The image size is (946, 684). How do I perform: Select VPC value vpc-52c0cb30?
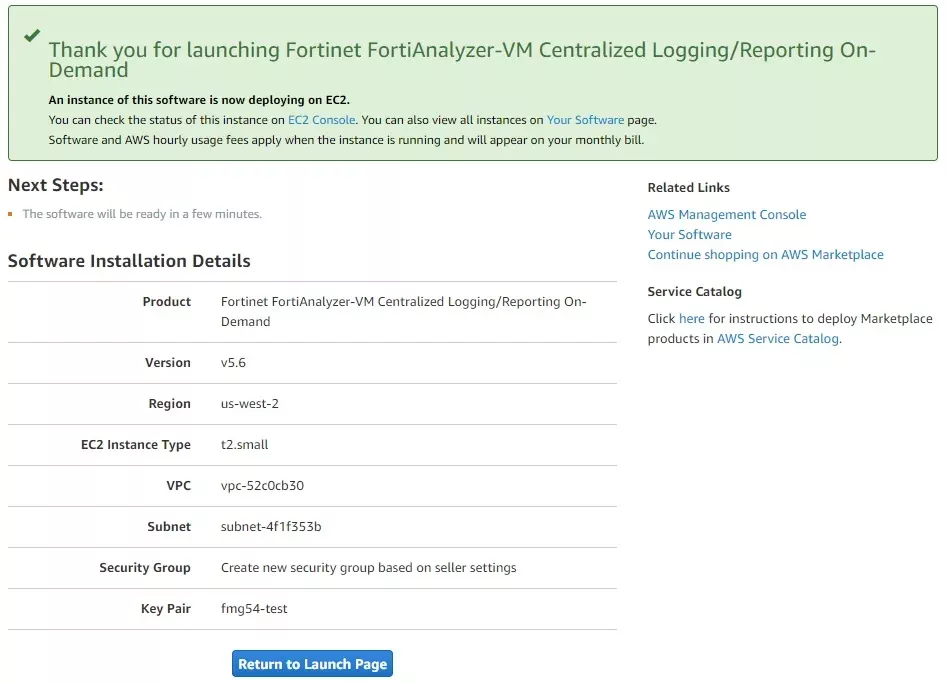(262, 486)
